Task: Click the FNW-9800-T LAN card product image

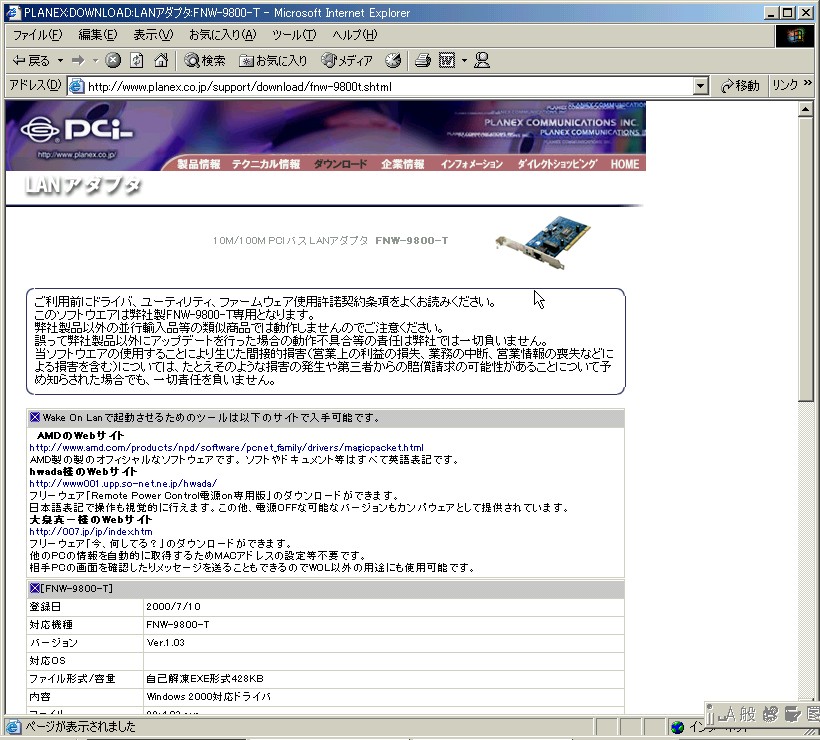Action: [x=543, y=243]
